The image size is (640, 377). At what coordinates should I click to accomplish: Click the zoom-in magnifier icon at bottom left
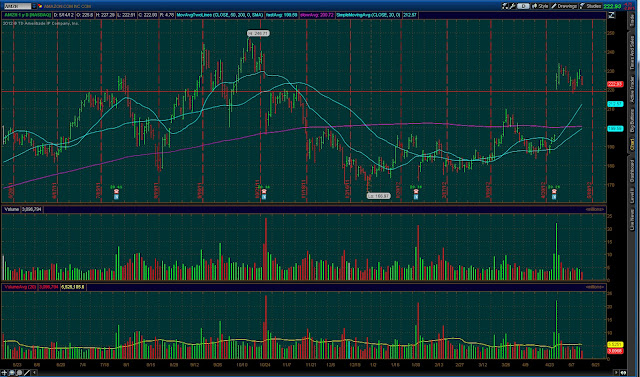[12, 372]
